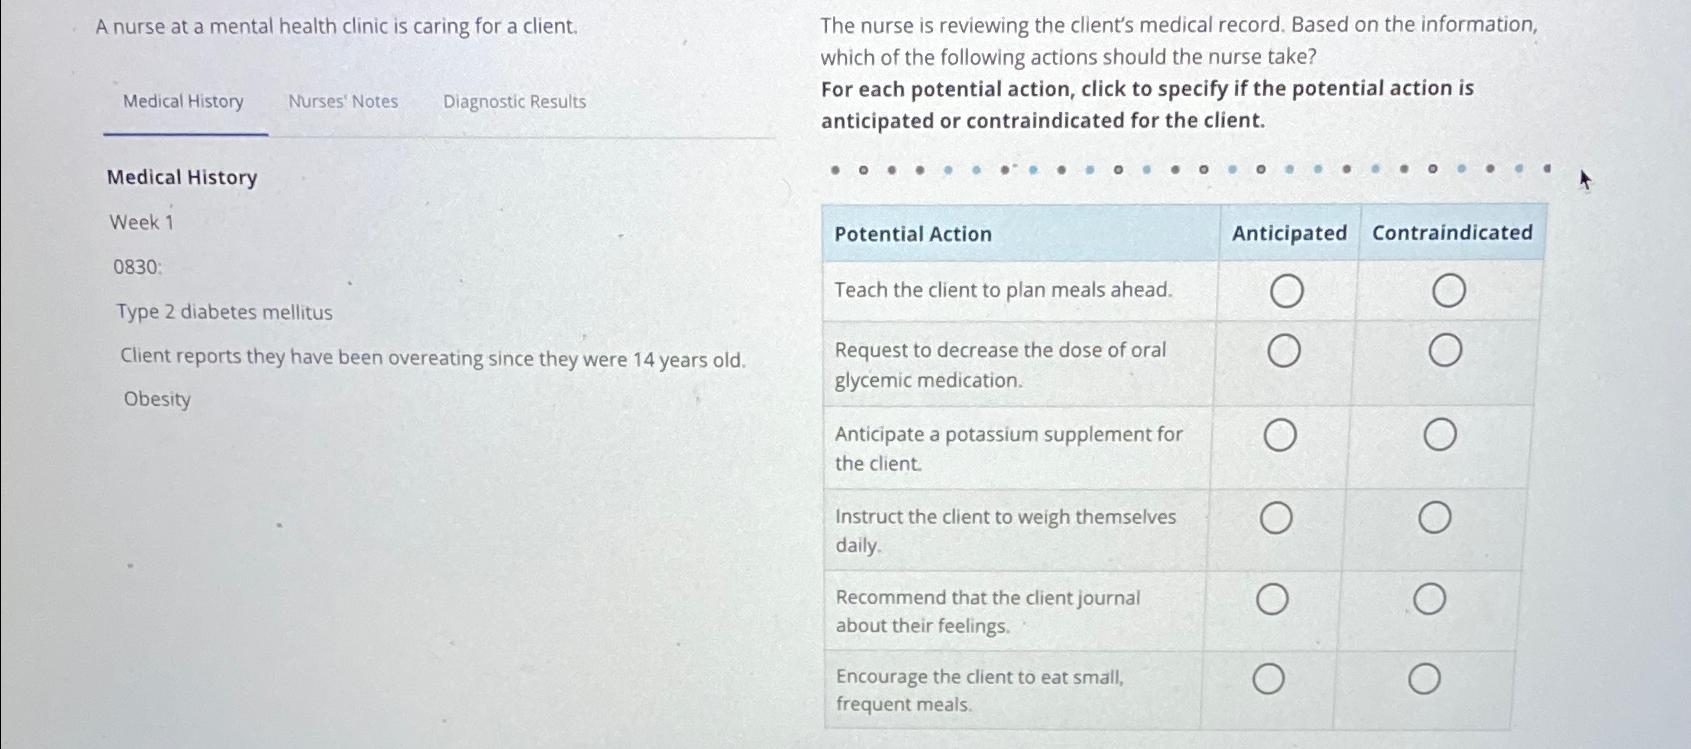Mark 'weigh themselves daily' as Contraindicated
The width and height of the screenshot is (1691, 749).
[x=1435, y=518]
